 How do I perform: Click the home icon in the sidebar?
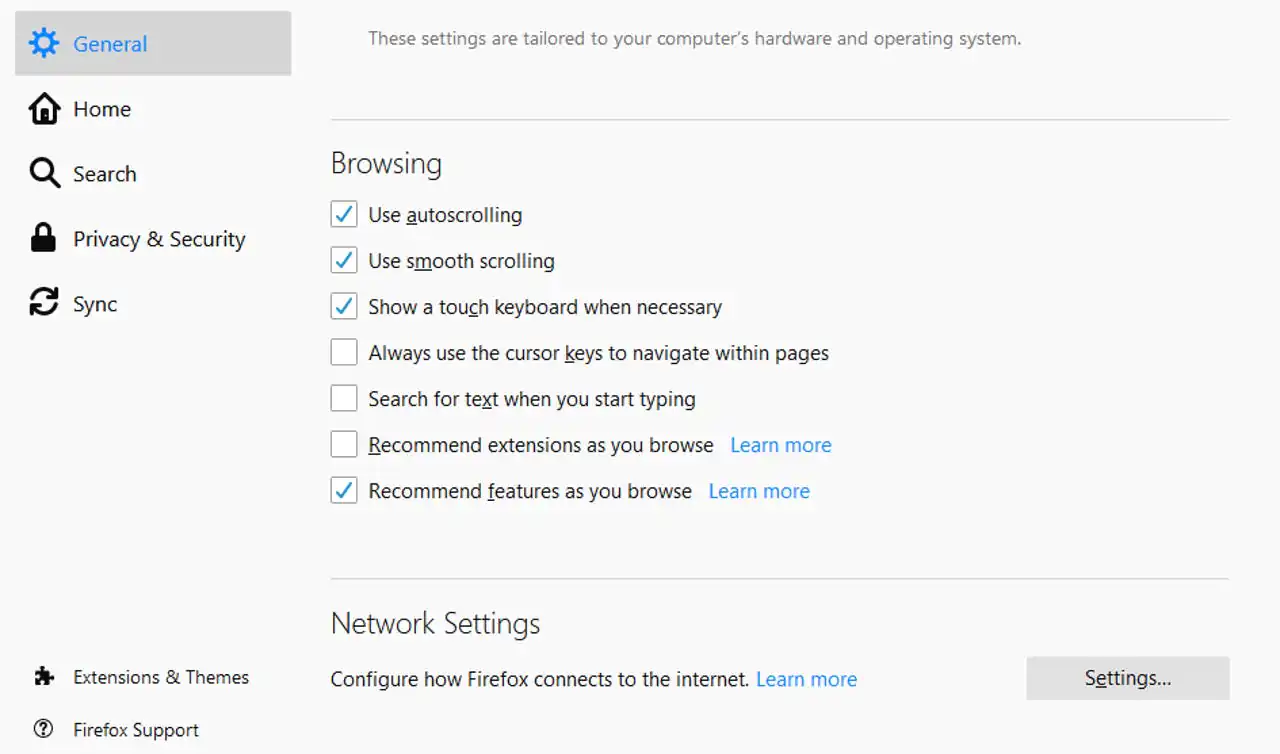(44, 108)
